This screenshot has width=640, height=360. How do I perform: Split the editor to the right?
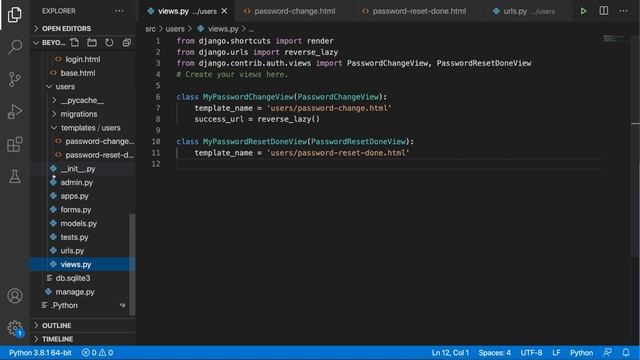[x=603, y=11]
